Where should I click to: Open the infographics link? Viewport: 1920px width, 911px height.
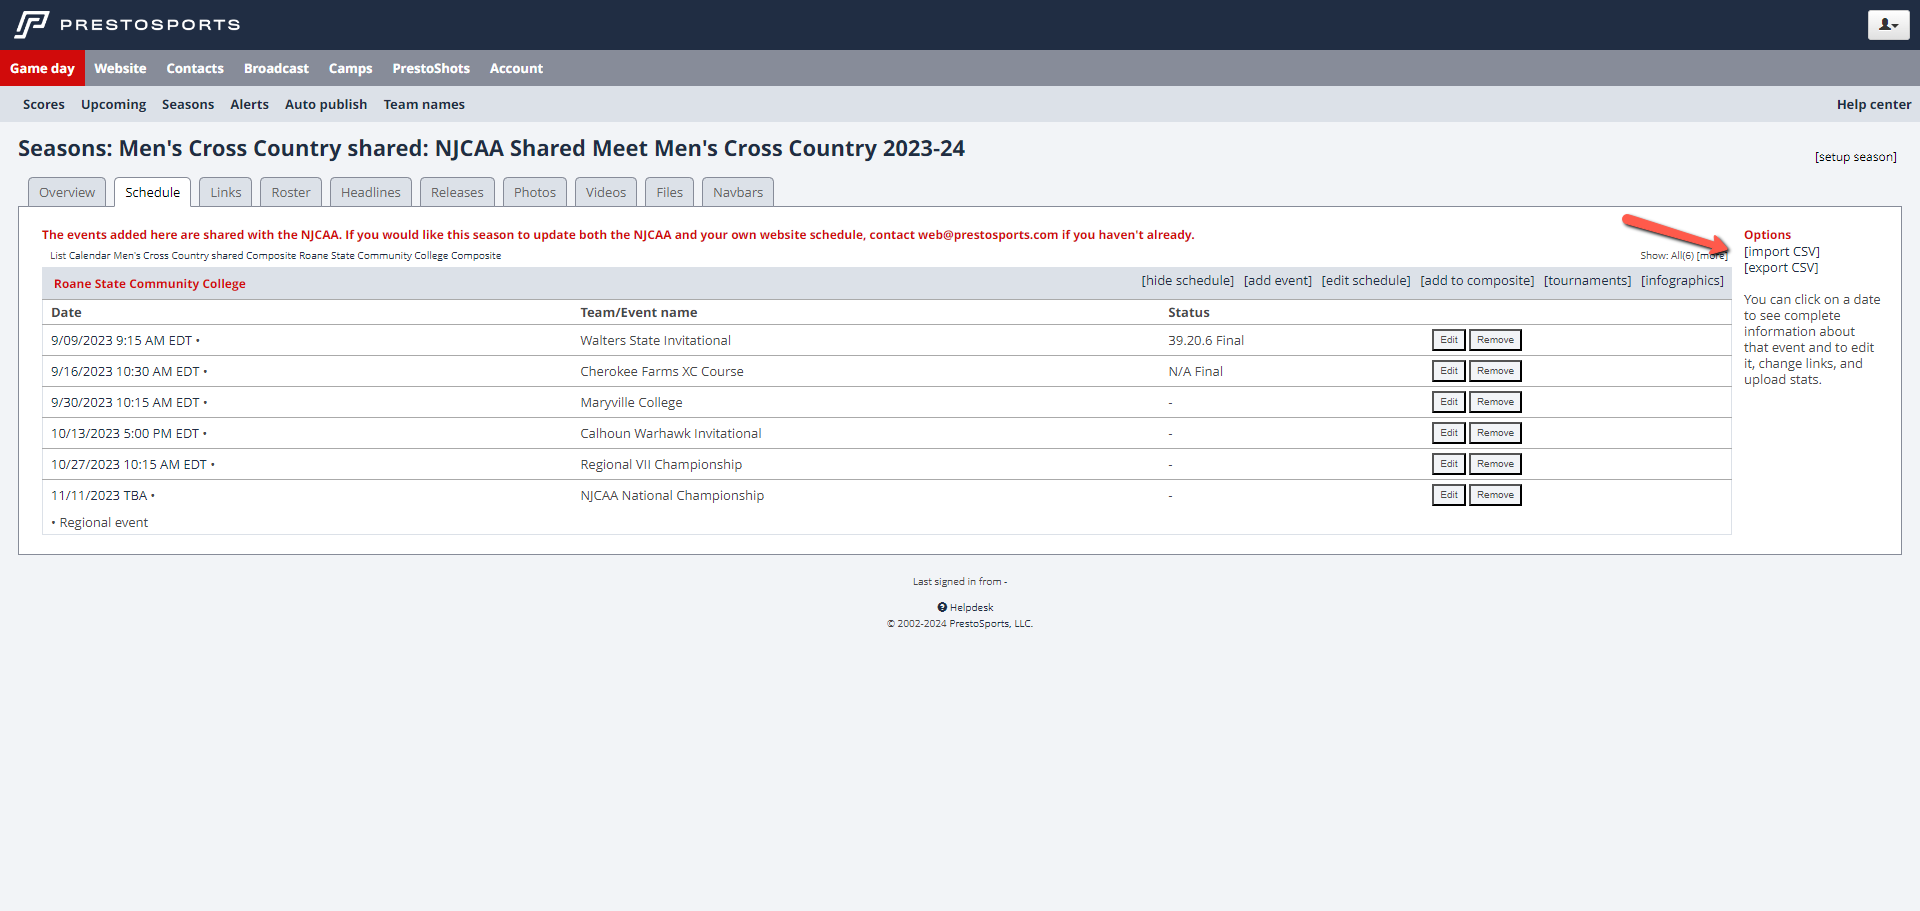click(1682, 281)
